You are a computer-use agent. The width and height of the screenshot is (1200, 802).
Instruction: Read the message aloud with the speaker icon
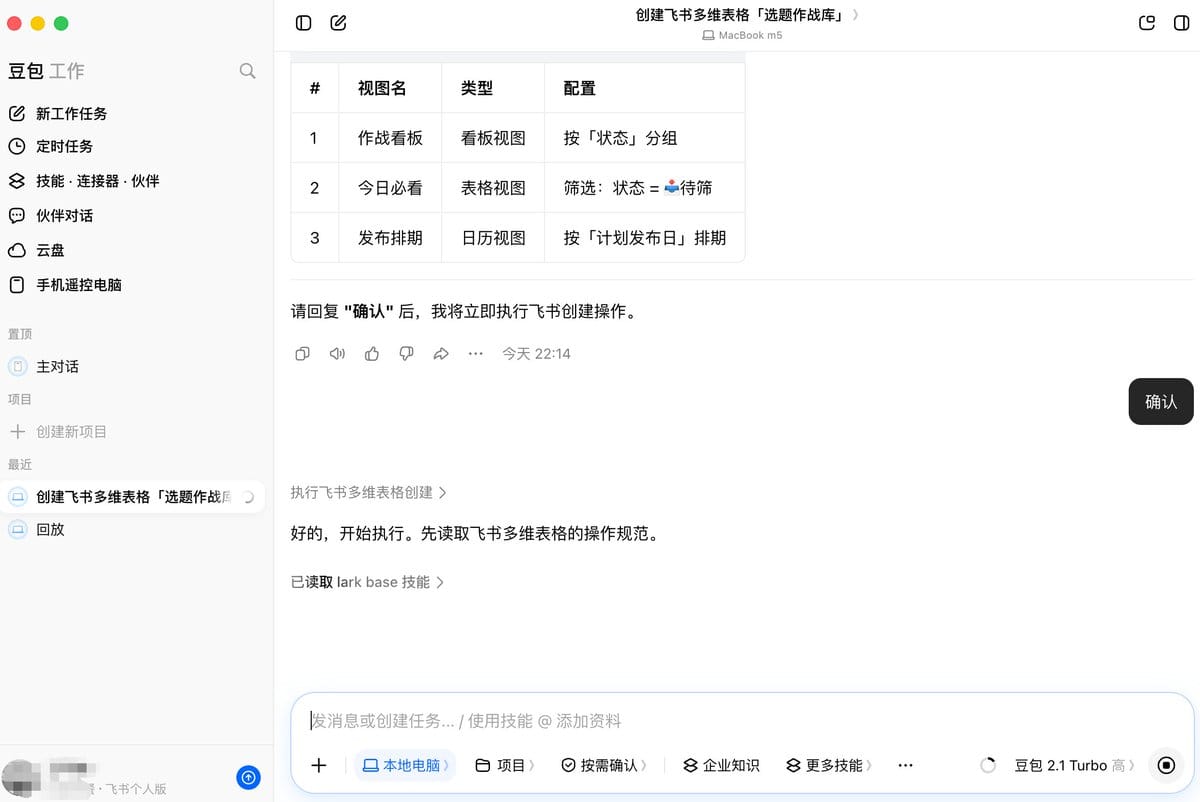click(x=337, y=354)
